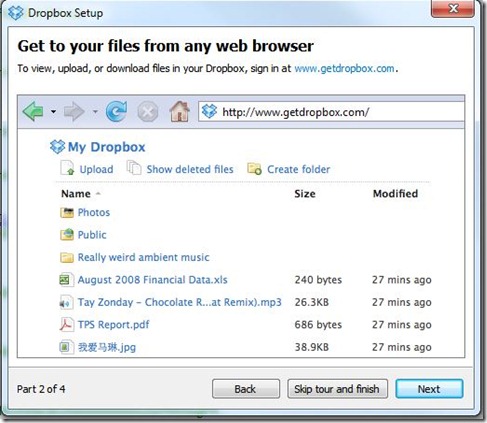Click modified time of TPS Report.pdf
The height and width of the screenshot is (423, 487).
[x=402, y=324]
